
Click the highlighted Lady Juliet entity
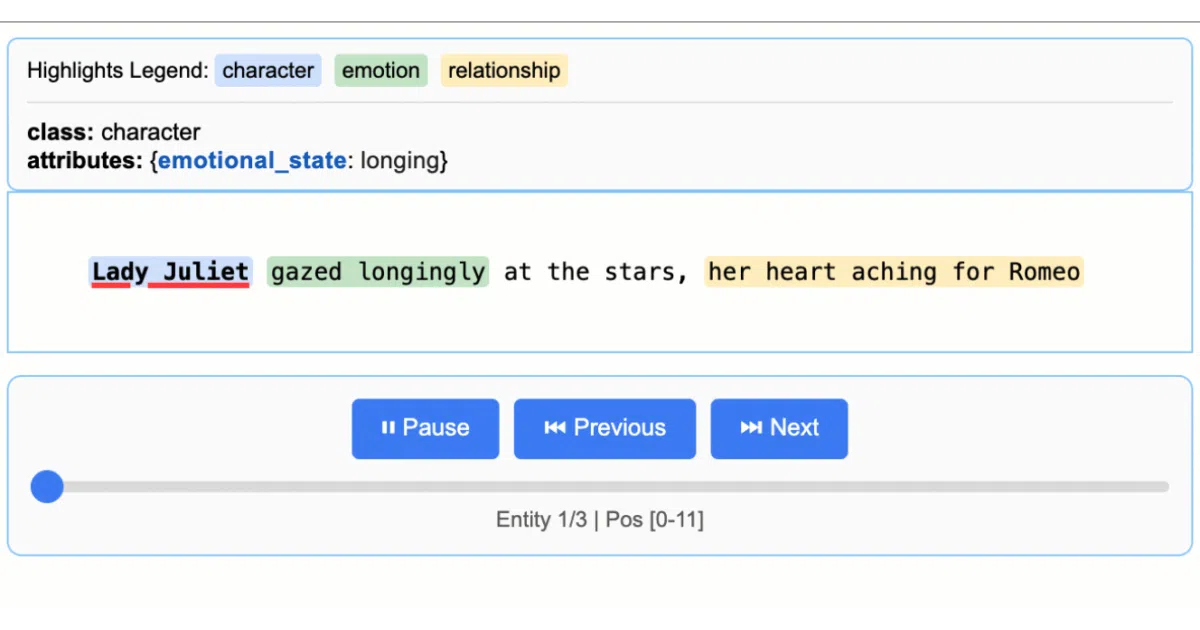click(x=170, y=271)
